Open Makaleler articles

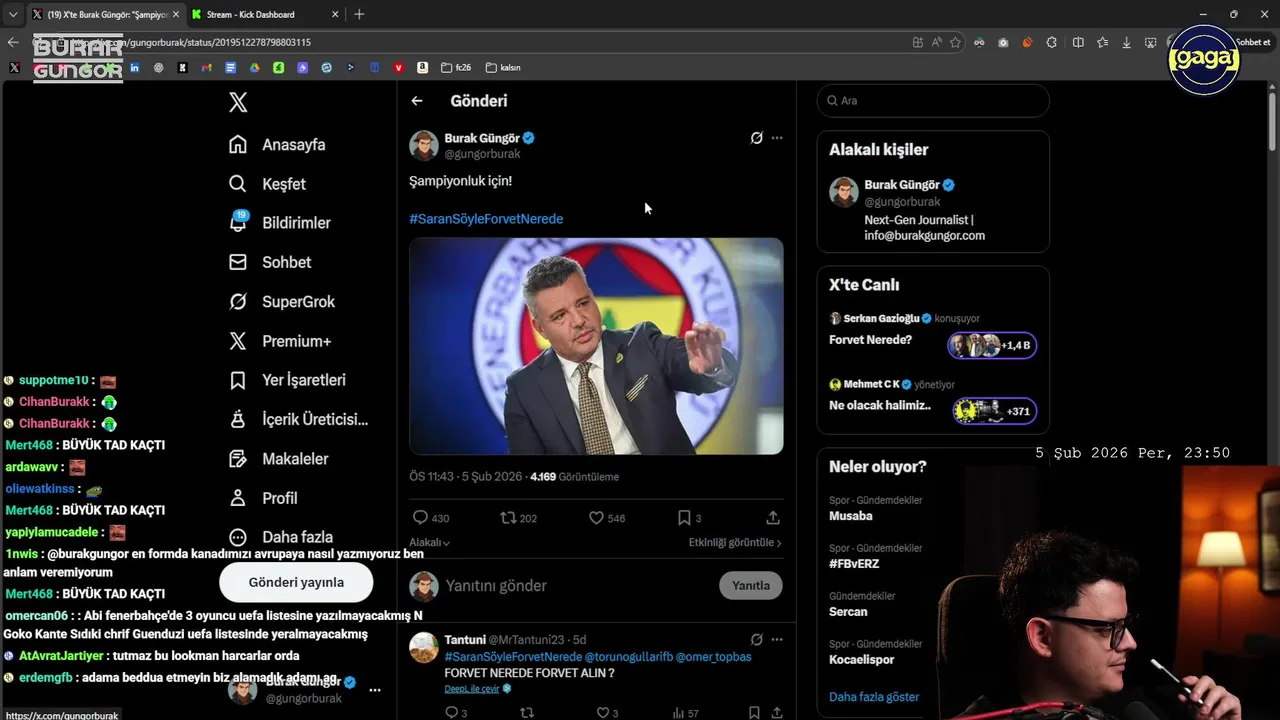click(278, 458)
